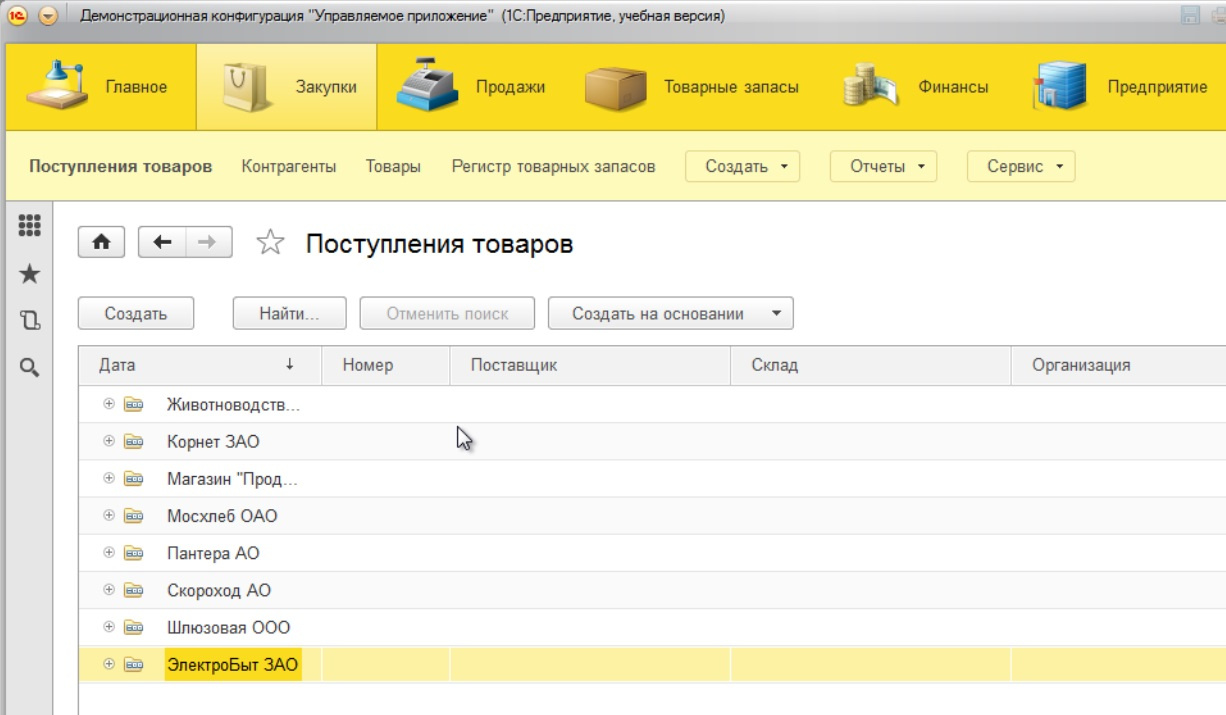Open the sections menu grid icon
Image resolution: width=1226 pixels, height=715 pixels.
point(30,226)
